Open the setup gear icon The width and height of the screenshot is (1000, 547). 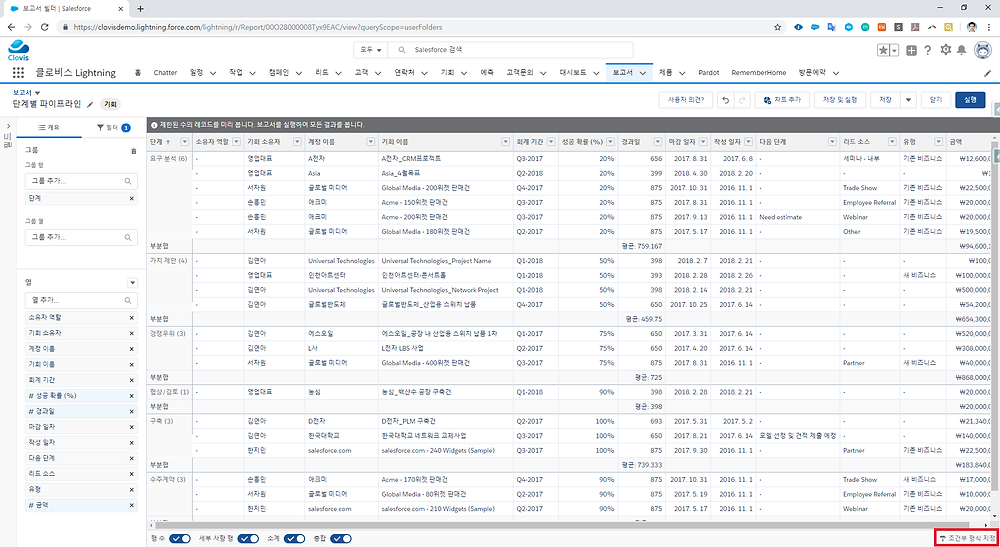pos(945,50)
